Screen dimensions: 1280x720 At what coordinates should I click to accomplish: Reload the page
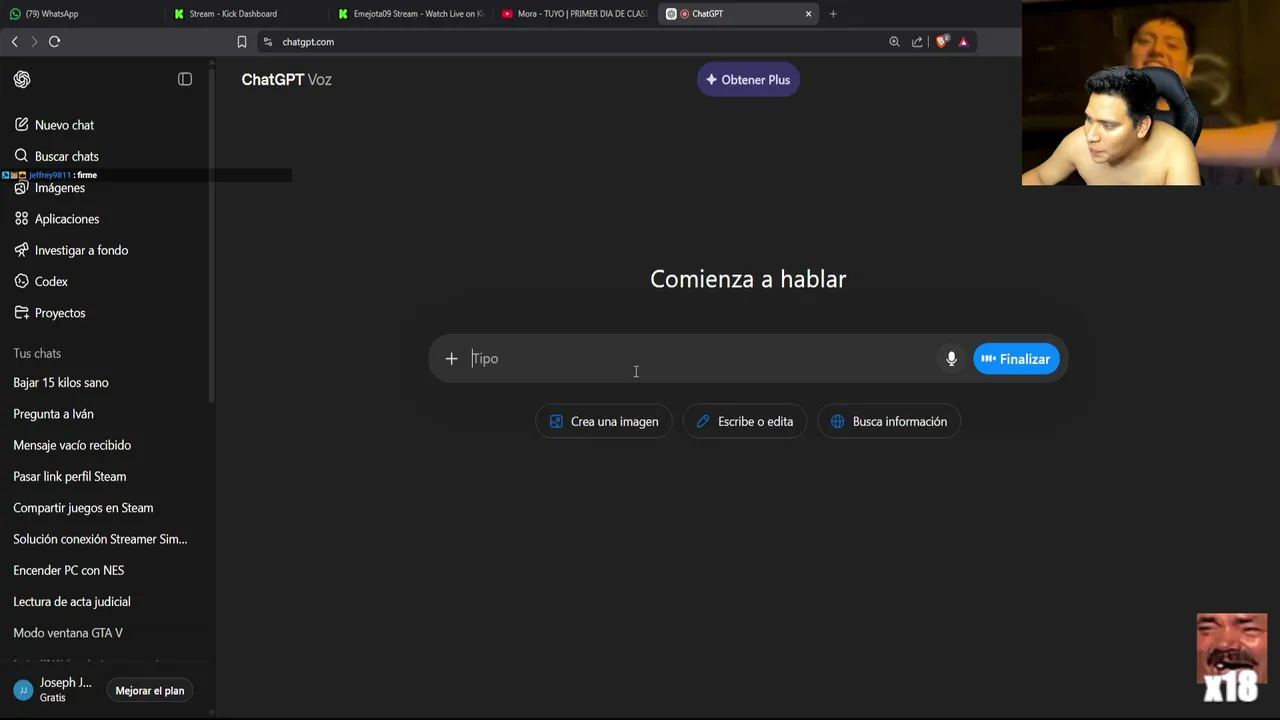pos(55,42)
